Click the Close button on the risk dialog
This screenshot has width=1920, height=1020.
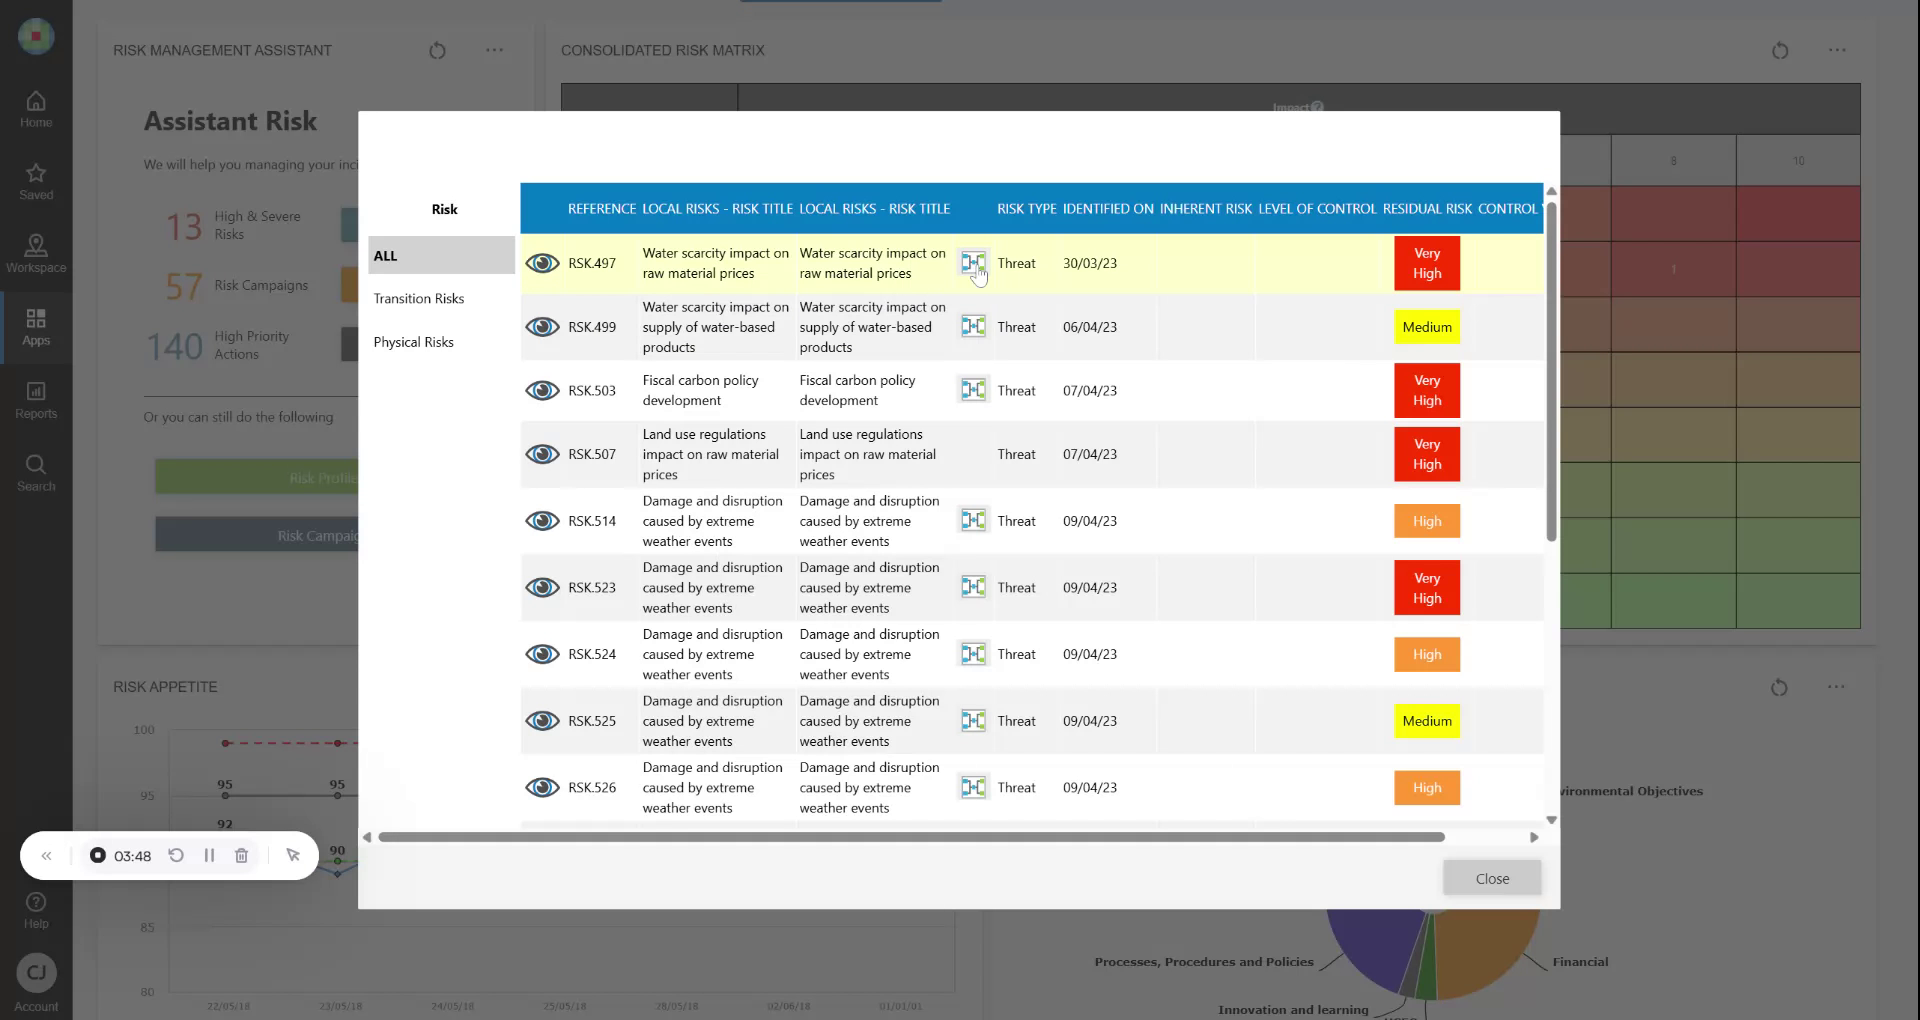click(x=1491, y=877)
